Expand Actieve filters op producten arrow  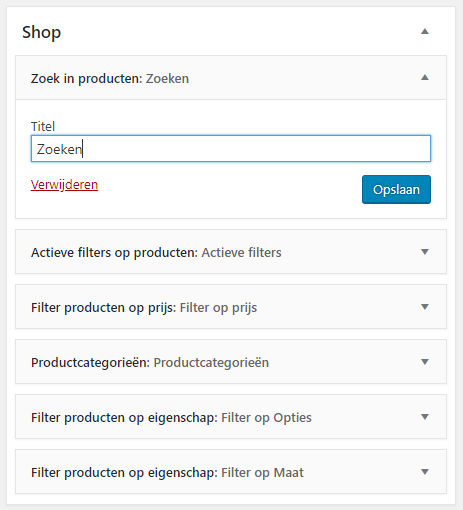tap(425, 252)
